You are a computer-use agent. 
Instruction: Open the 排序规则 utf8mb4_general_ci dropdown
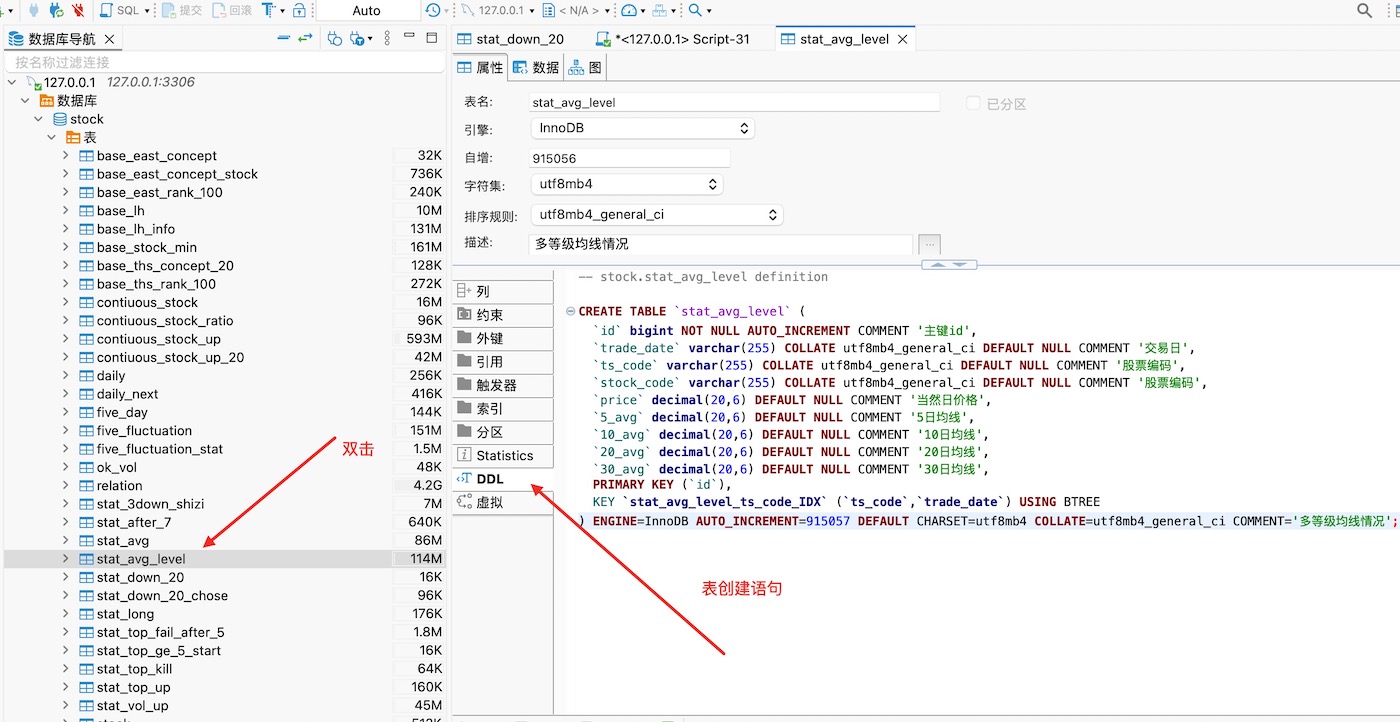(656, 214)
